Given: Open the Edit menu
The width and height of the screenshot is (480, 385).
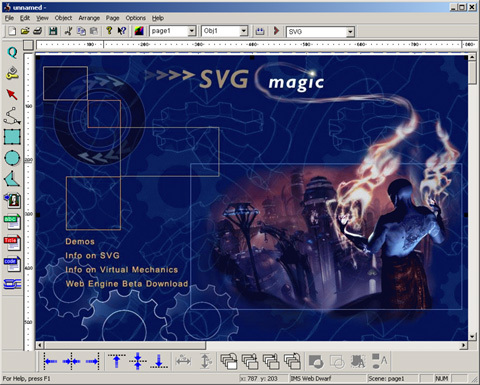Looking at the screenshot, I should point(25,18).
